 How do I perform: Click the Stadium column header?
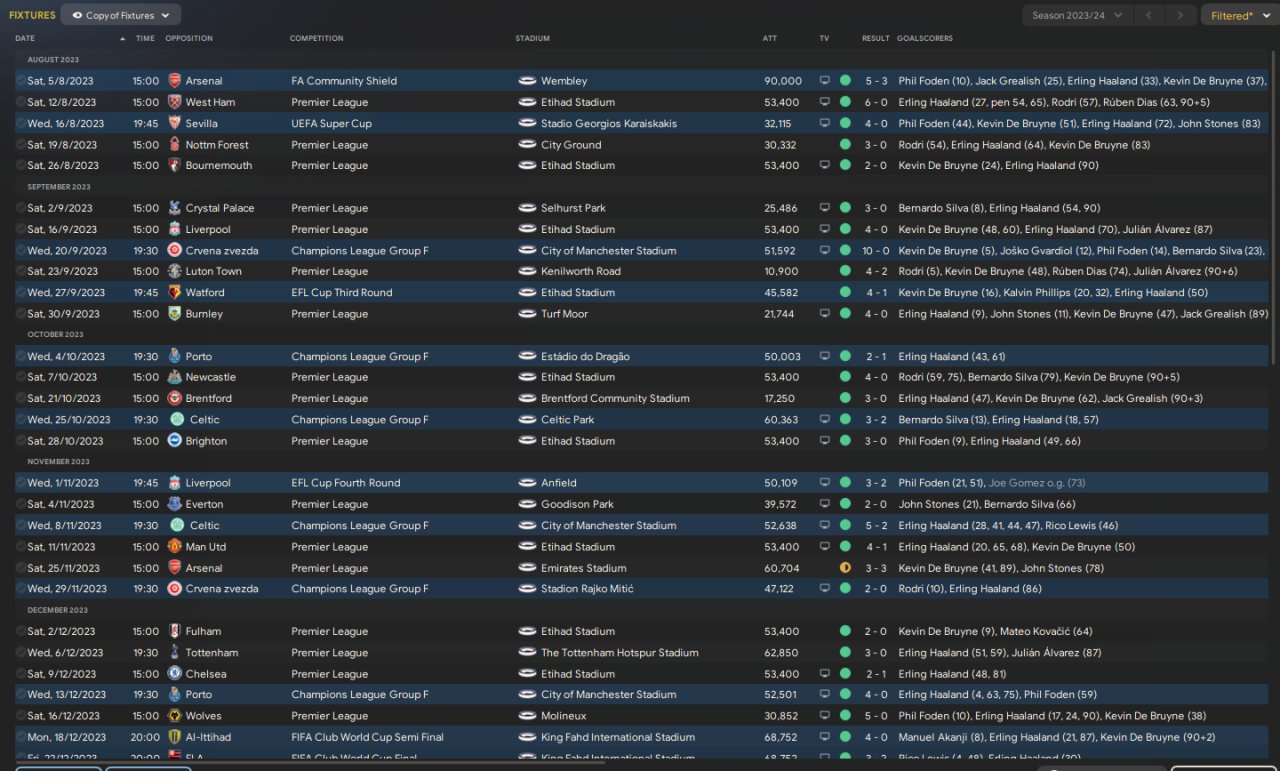pos(533,38)
